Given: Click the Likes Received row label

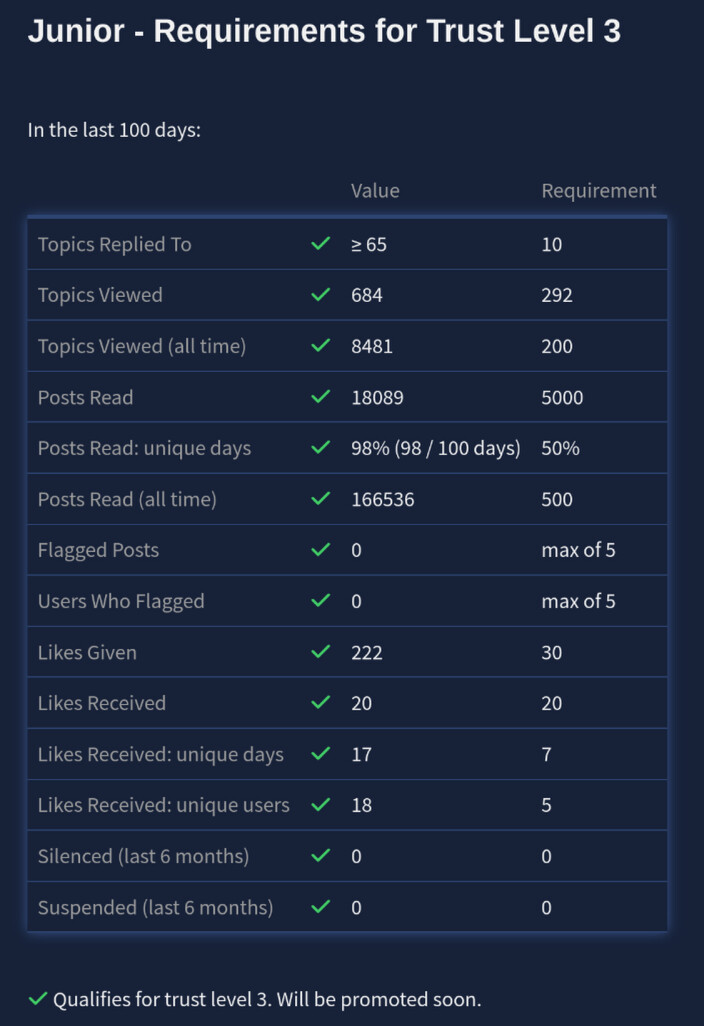Looking at the screenshot, I should [x=102, y=703].
